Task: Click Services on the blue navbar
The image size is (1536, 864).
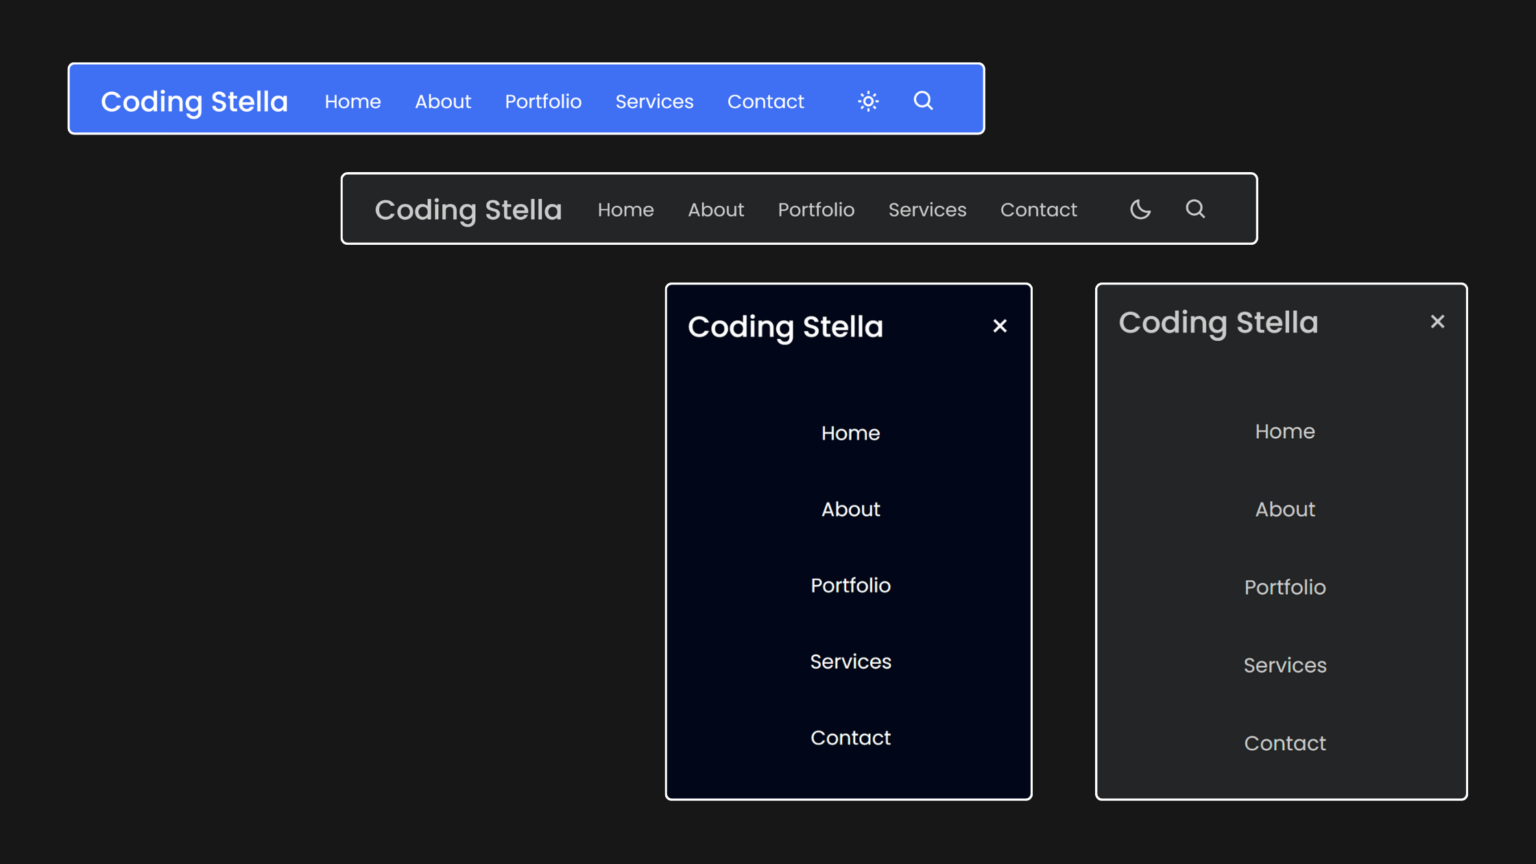Action: click(654, 101)
